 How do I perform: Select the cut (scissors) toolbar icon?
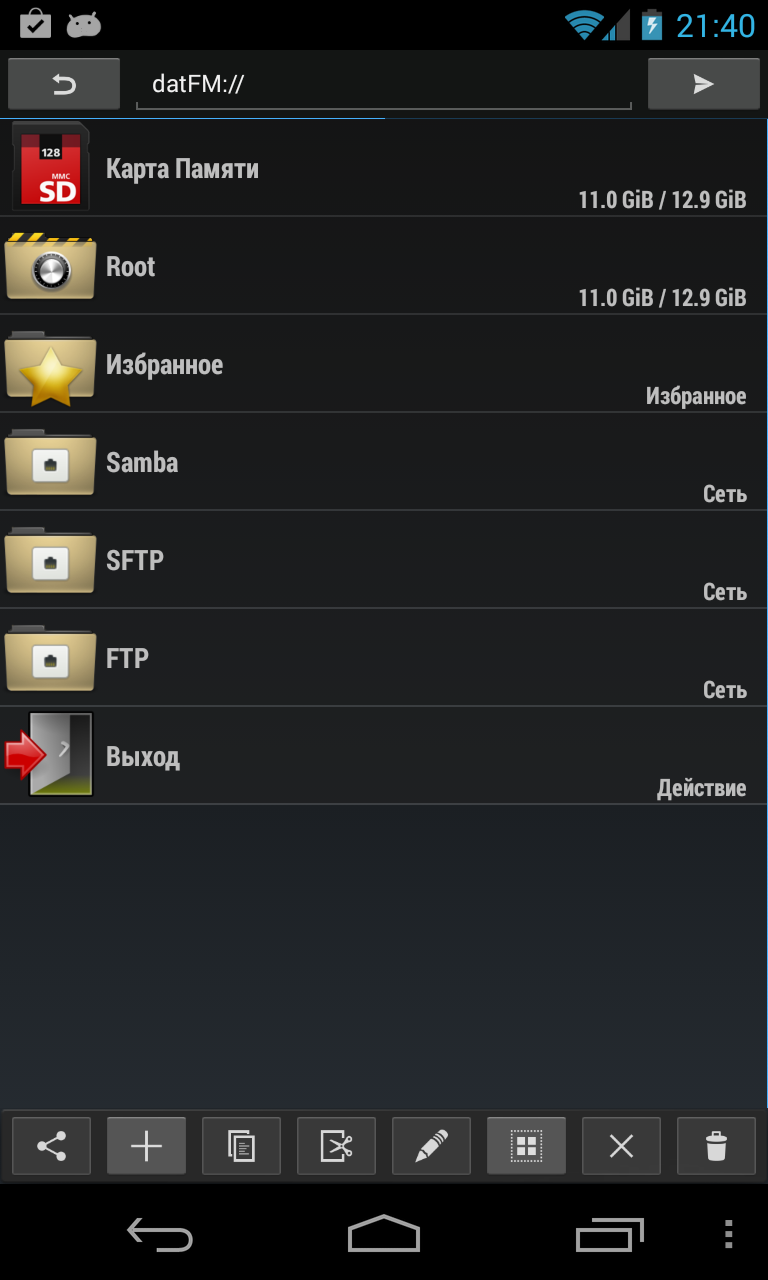(336, 1146)
